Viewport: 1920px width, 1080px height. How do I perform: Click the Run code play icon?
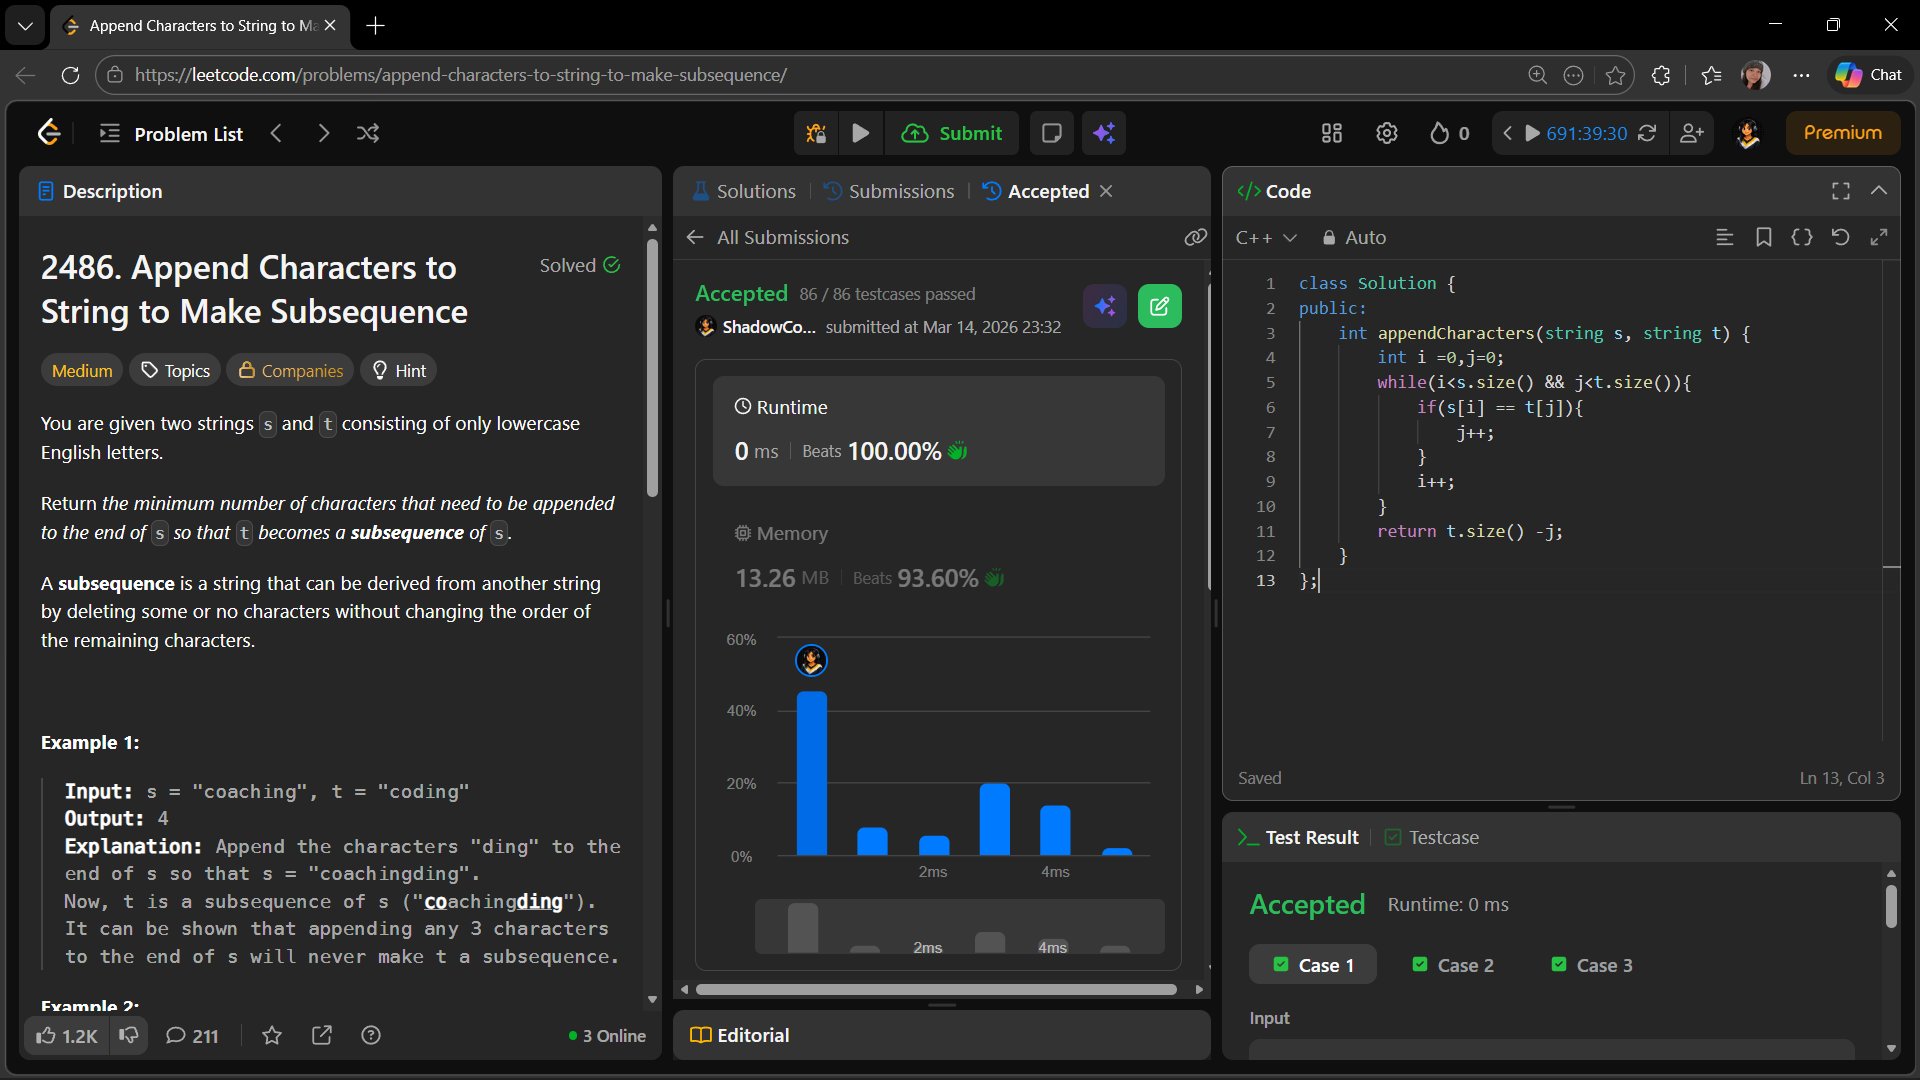[860, 133]
